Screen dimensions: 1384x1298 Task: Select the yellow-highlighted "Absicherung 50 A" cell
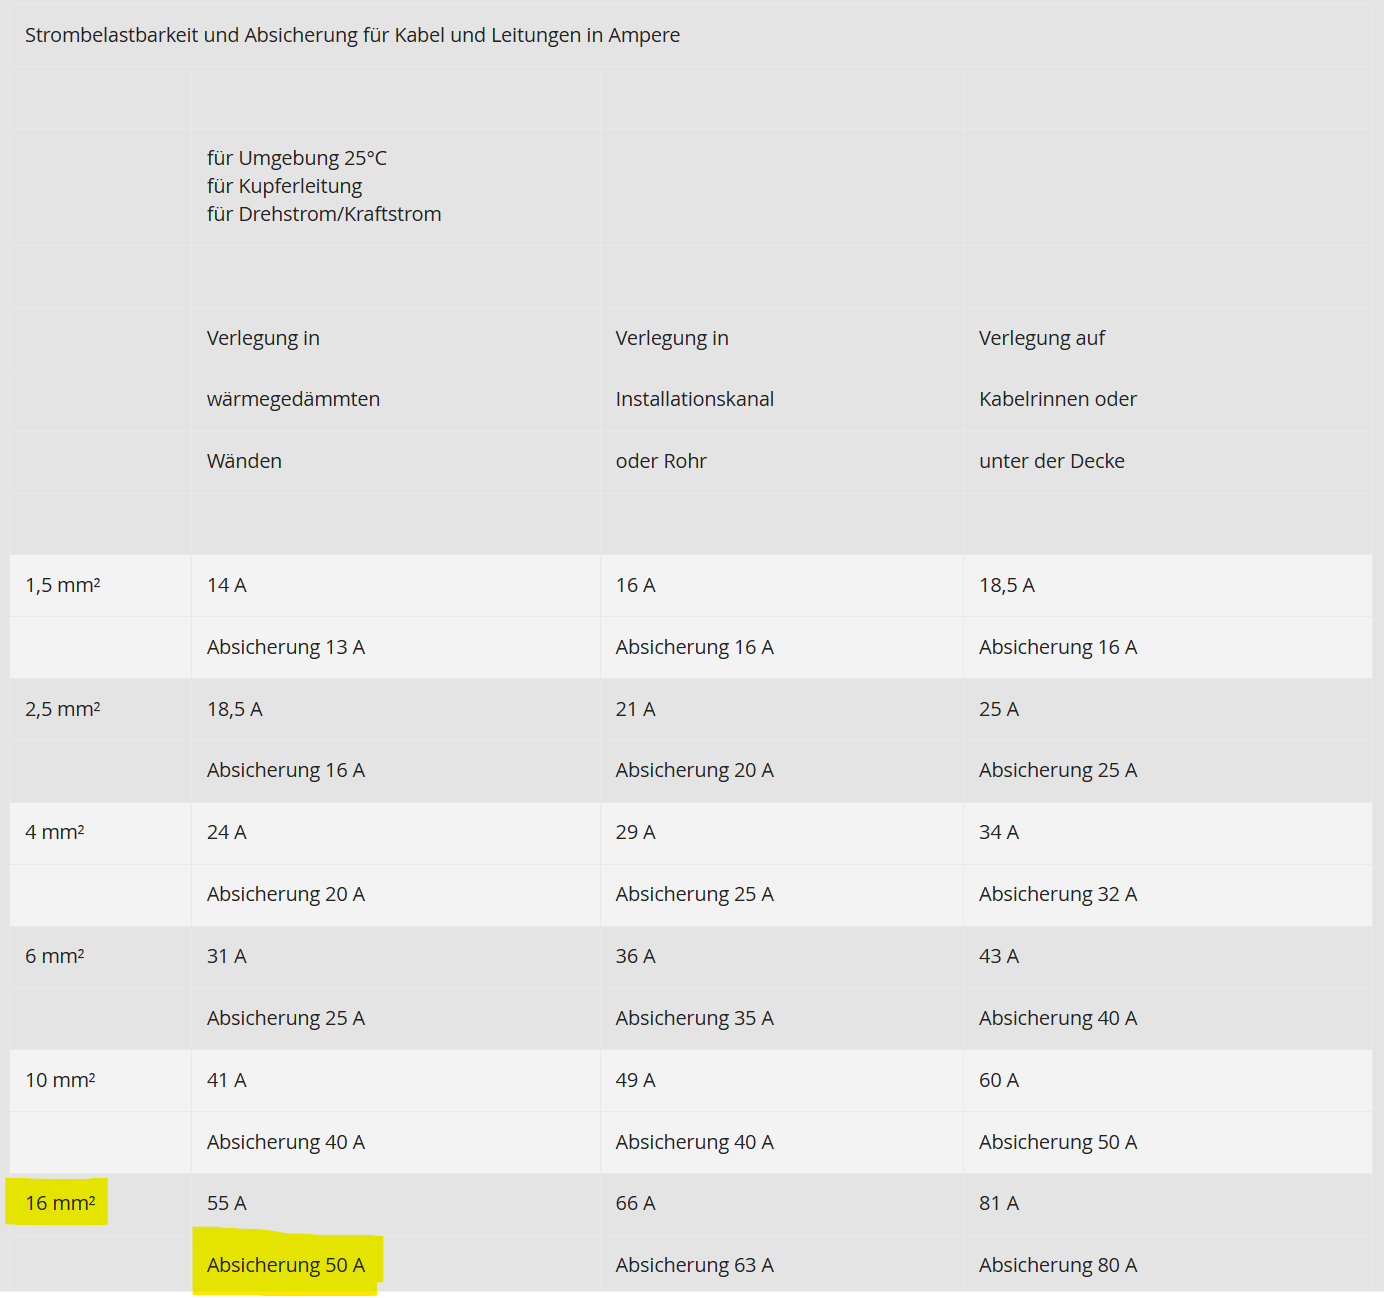(x=286, y=1265)
